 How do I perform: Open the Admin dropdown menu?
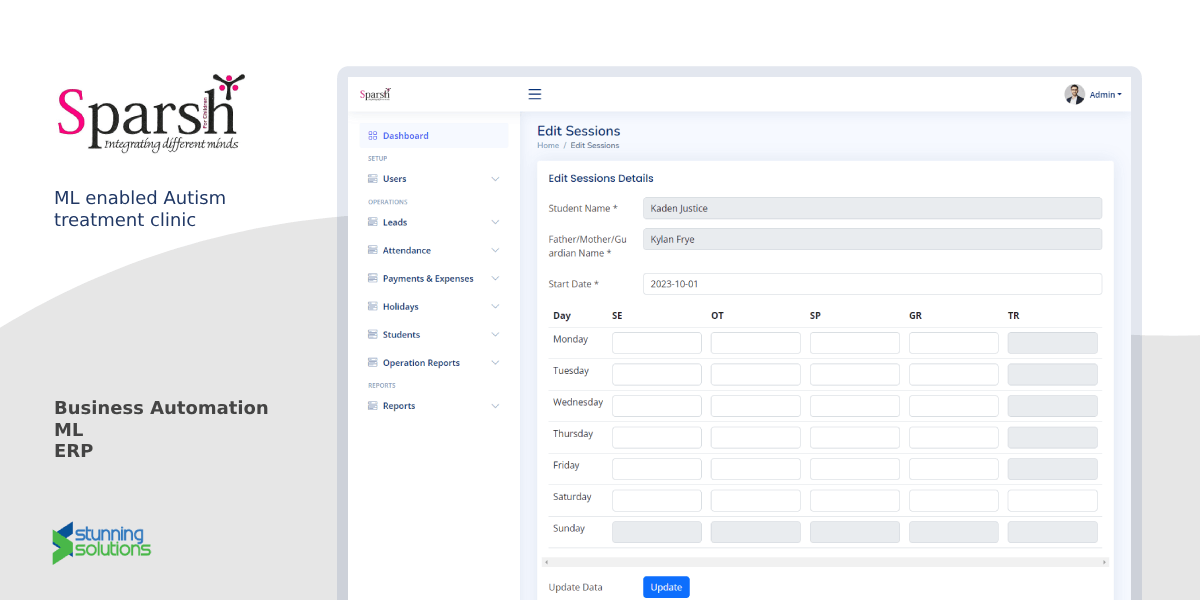[x=1105, y=93]
